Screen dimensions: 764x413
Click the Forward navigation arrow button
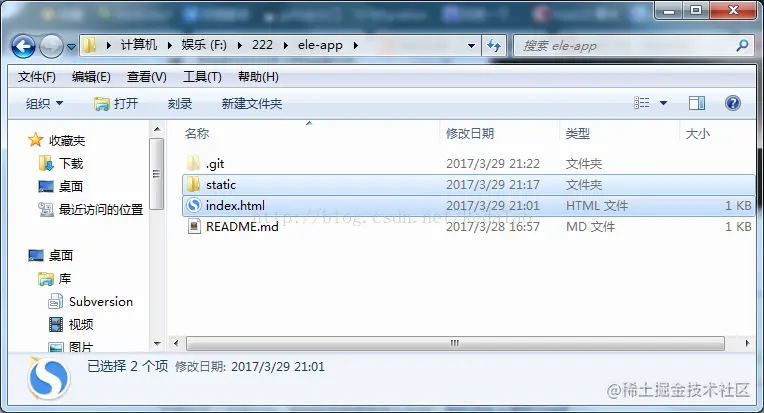(x=51, y=46)
